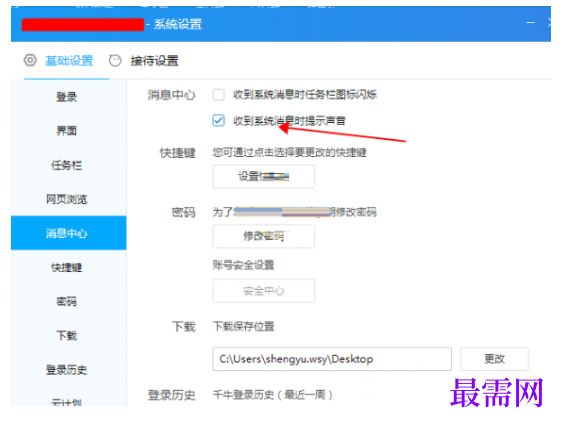This screenshot has height=424, width=562.
Task: Click the 设置 shortcut key button
Action: [x=264, y=176]
